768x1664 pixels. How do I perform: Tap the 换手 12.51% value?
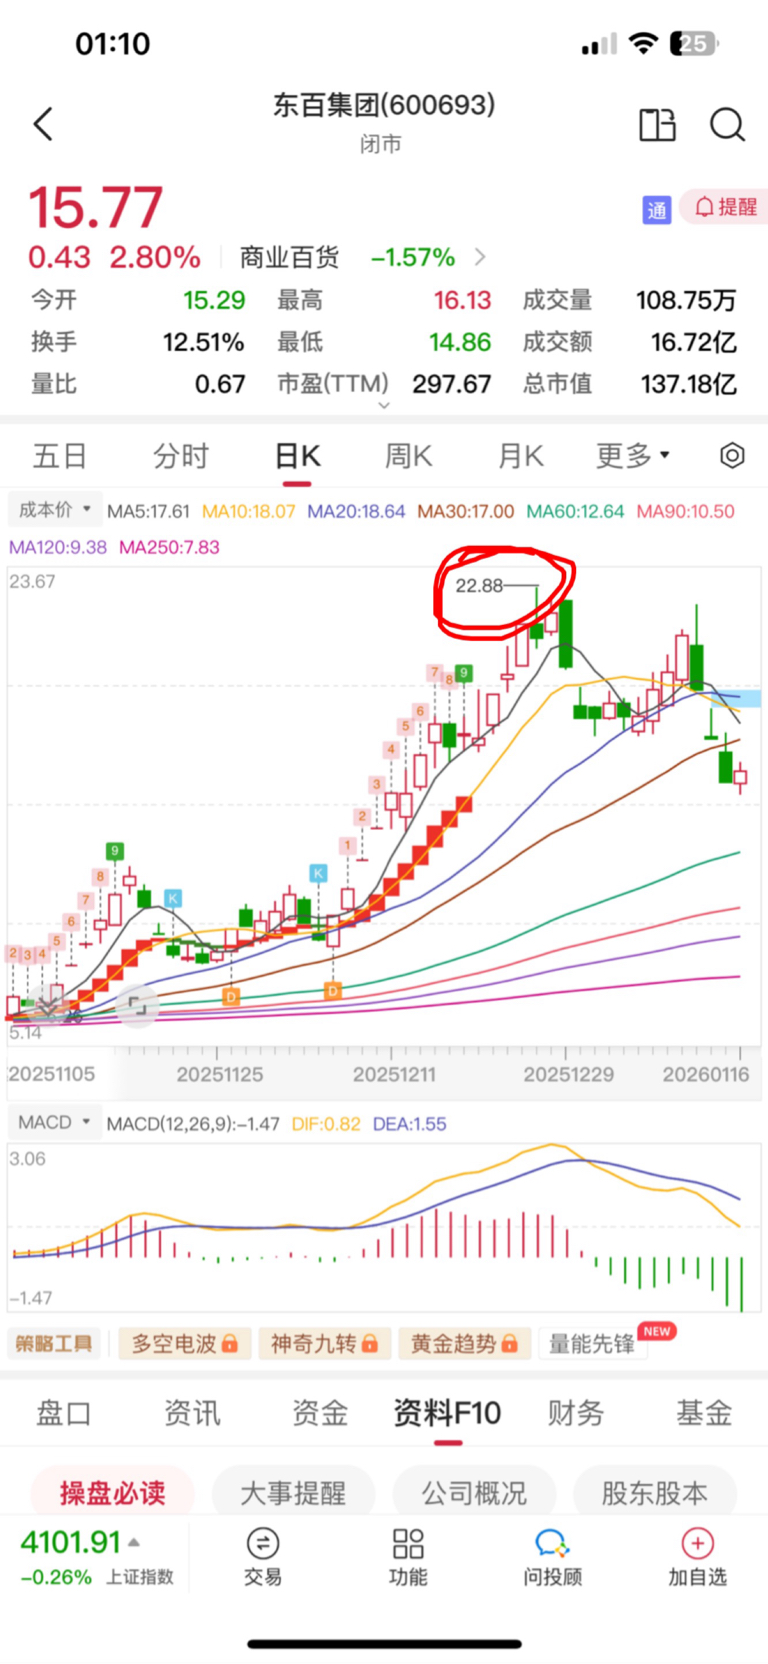[x=204, y=342]
